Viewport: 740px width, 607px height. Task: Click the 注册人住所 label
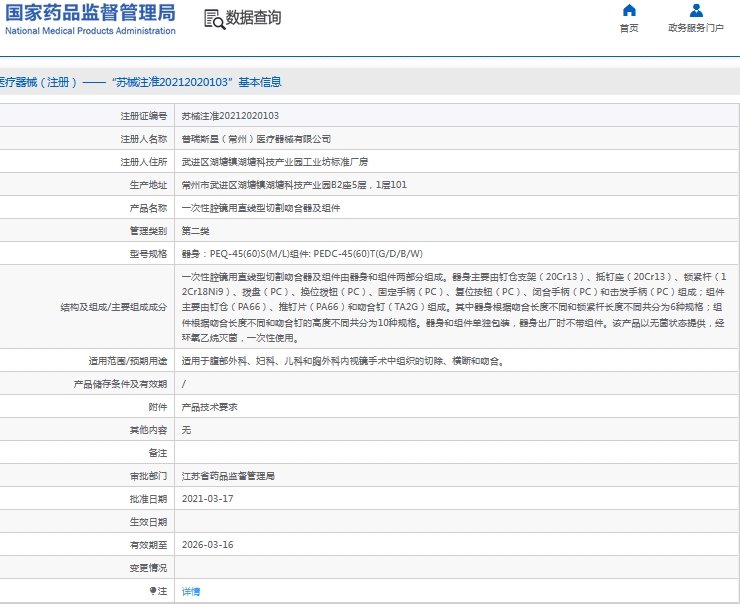144,162
